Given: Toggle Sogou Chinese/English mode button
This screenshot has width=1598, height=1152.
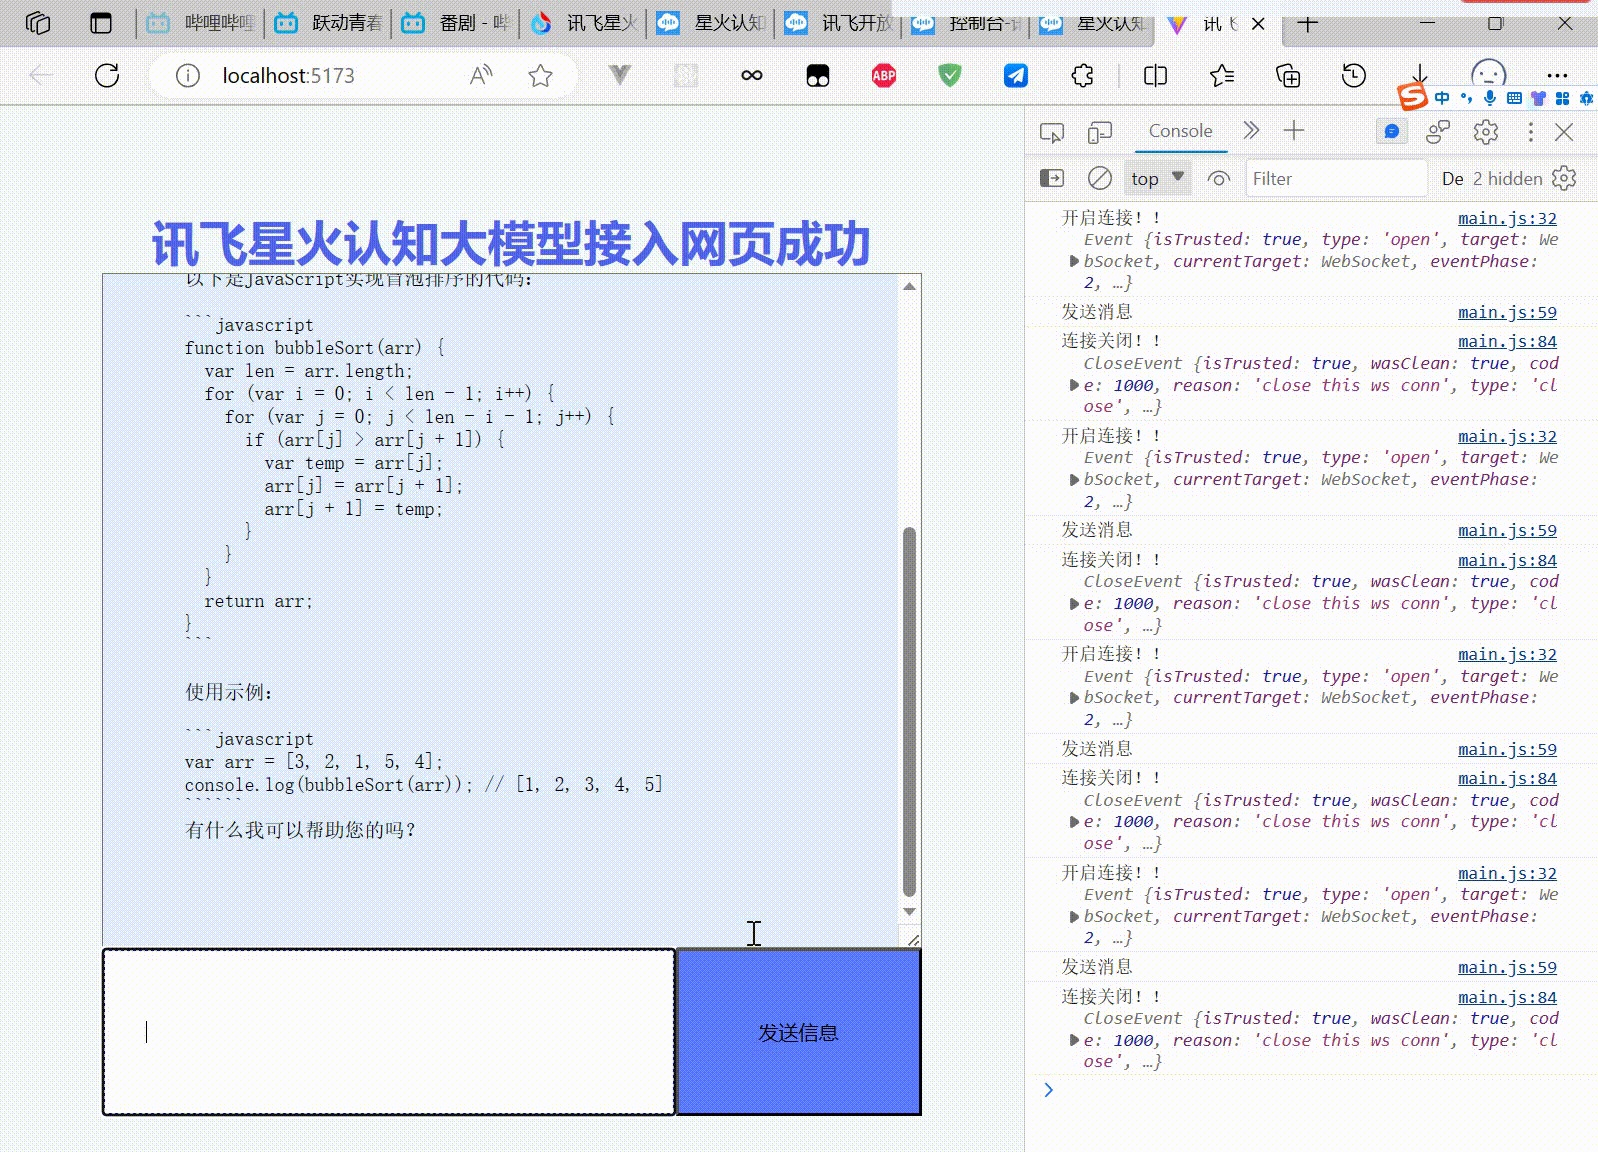Looking at the screenshot, I should (1442, 98).
